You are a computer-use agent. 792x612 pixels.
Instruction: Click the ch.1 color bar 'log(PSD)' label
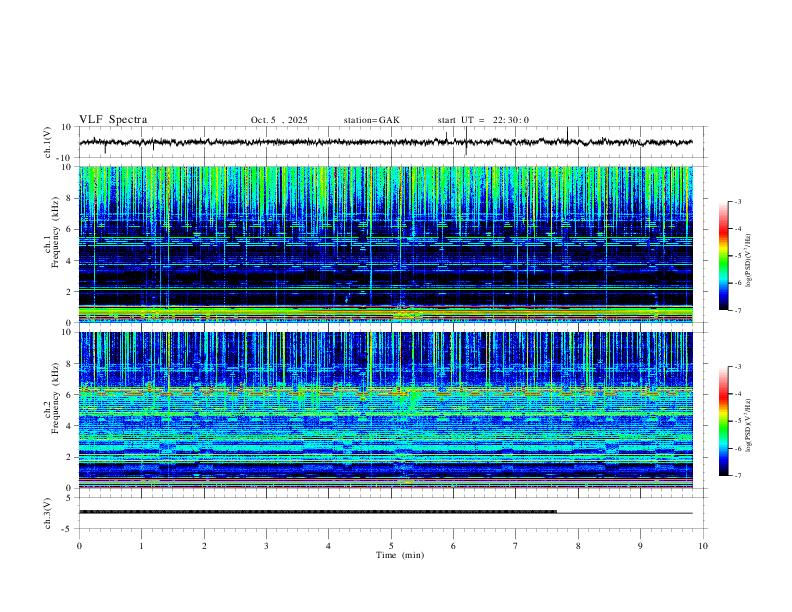[749, 261]
